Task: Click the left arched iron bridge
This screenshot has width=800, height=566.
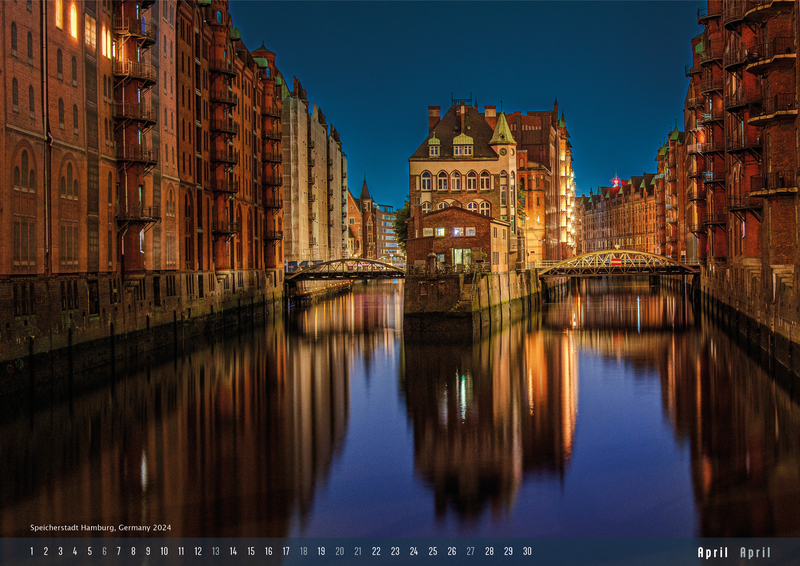Action: [344, 268]
